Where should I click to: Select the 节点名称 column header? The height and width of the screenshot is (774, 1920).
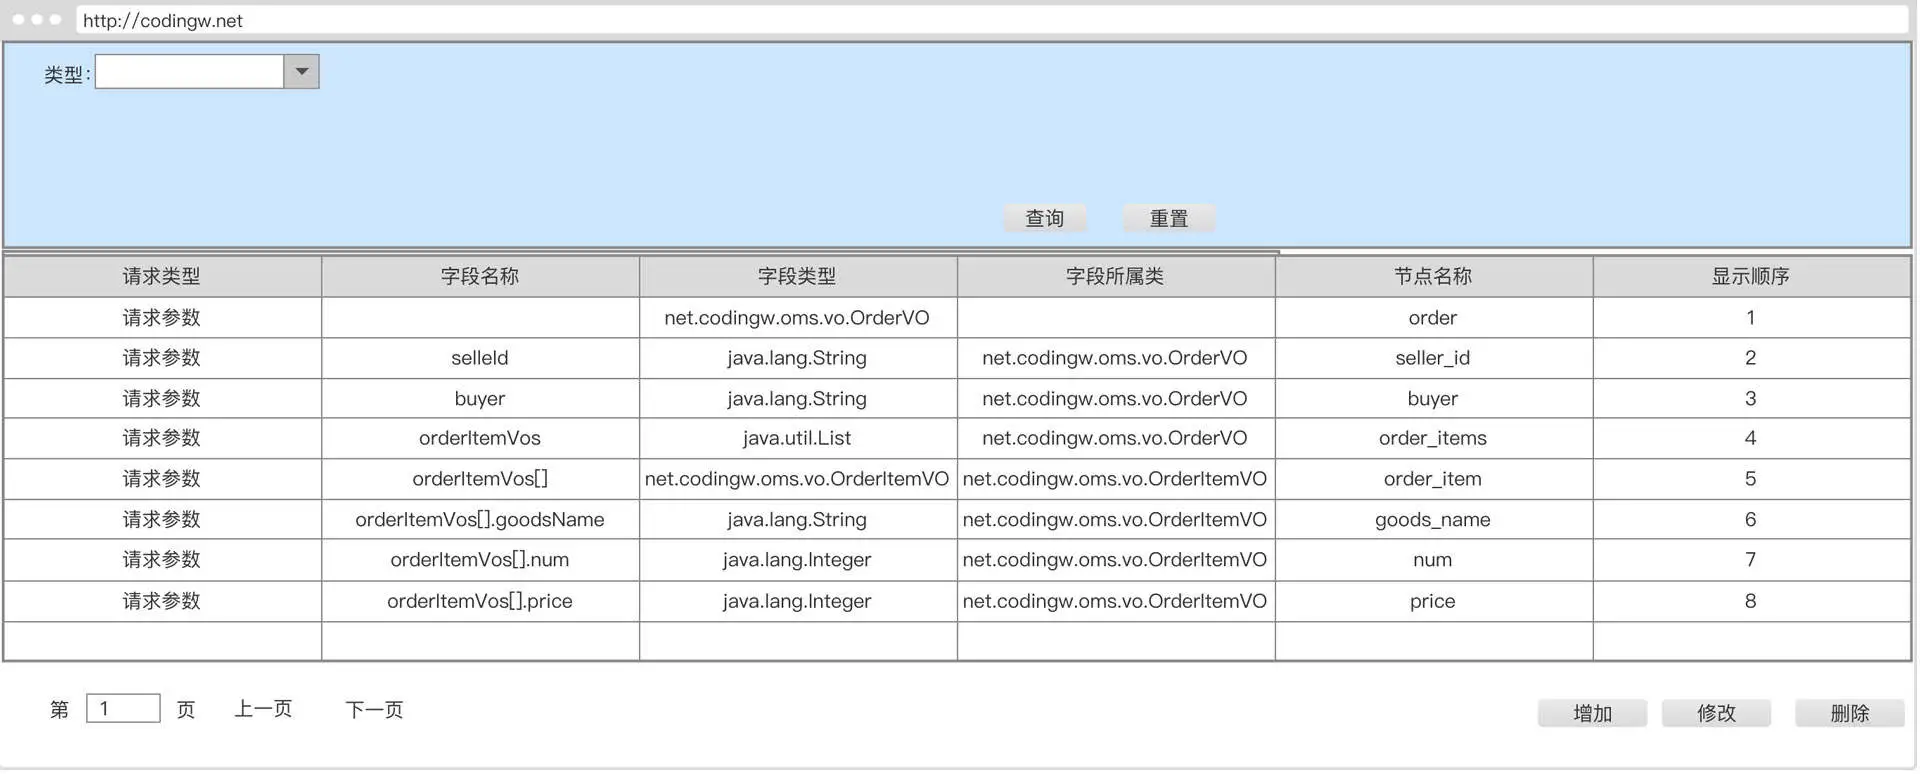(x=1432, y=276)
